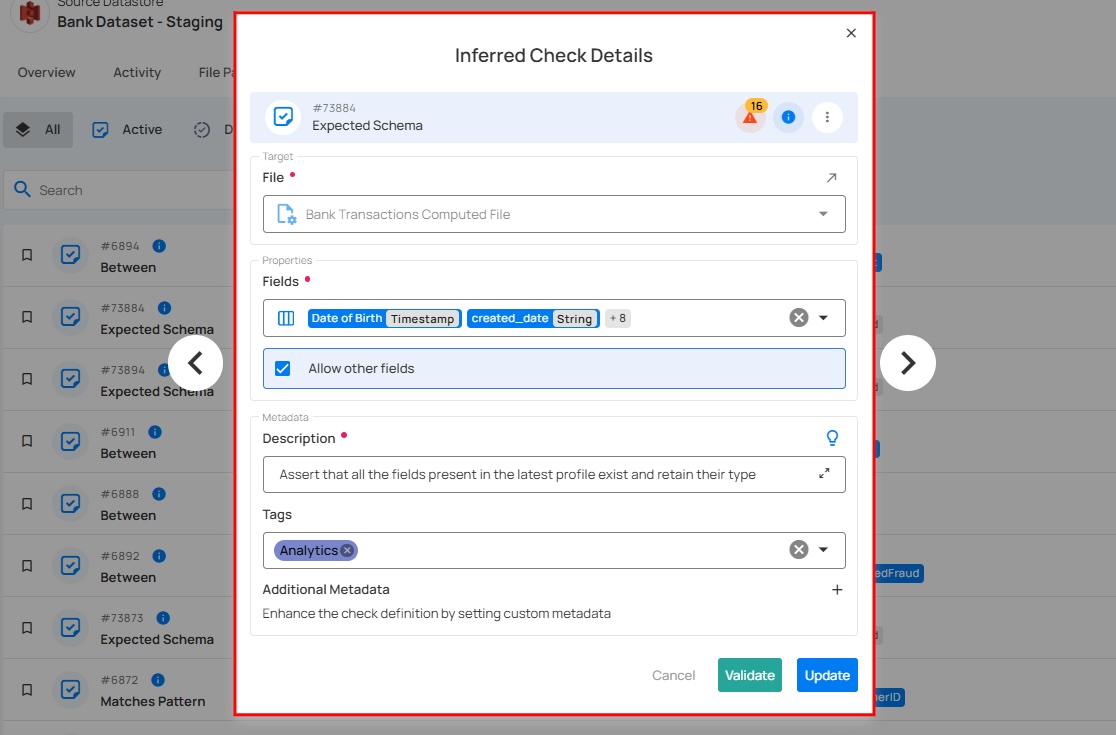1116x735 pixels.
Task: Toggle the bookmark on Matches Pattern check #6872
Action: point(27,689)
